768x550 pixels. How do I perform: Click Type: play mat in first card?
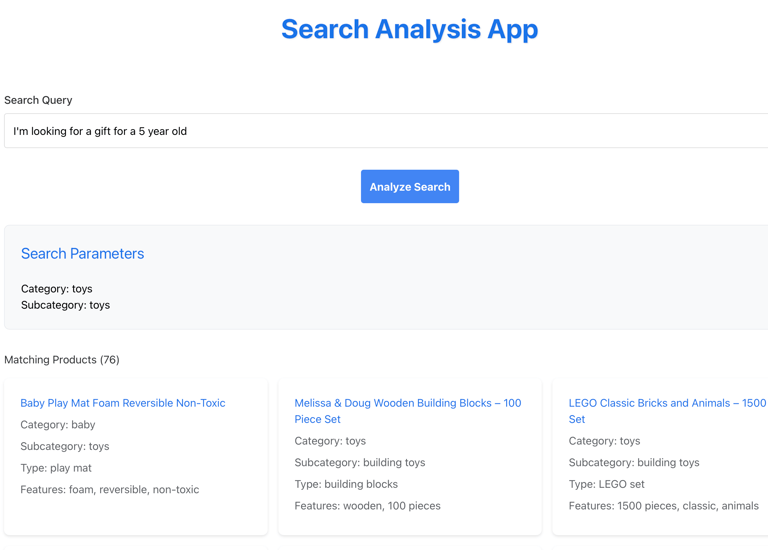(56, 468)
